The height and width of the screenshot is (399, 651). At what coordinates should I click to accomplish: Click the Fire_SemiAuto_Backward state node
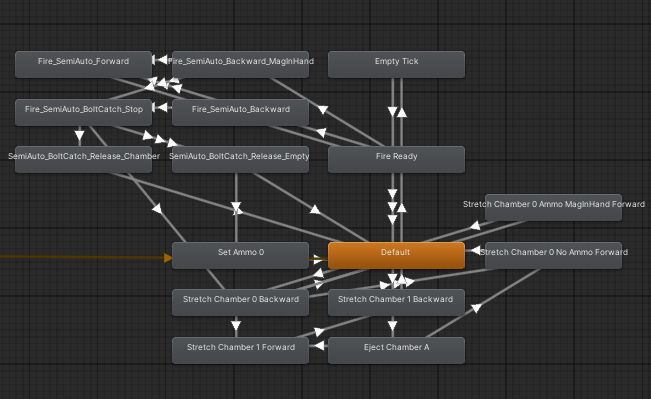(240, 112)
